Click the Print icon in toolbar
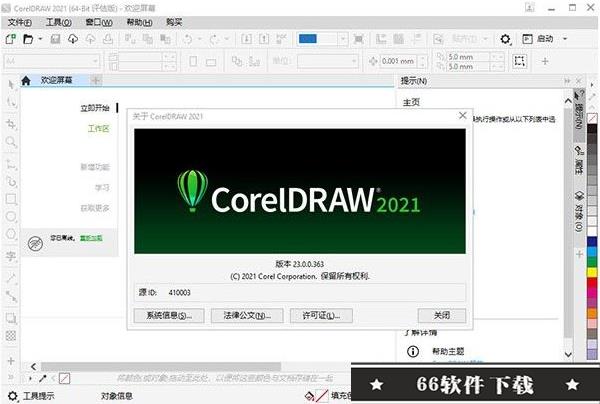The image size is (600, 404). 108,39
